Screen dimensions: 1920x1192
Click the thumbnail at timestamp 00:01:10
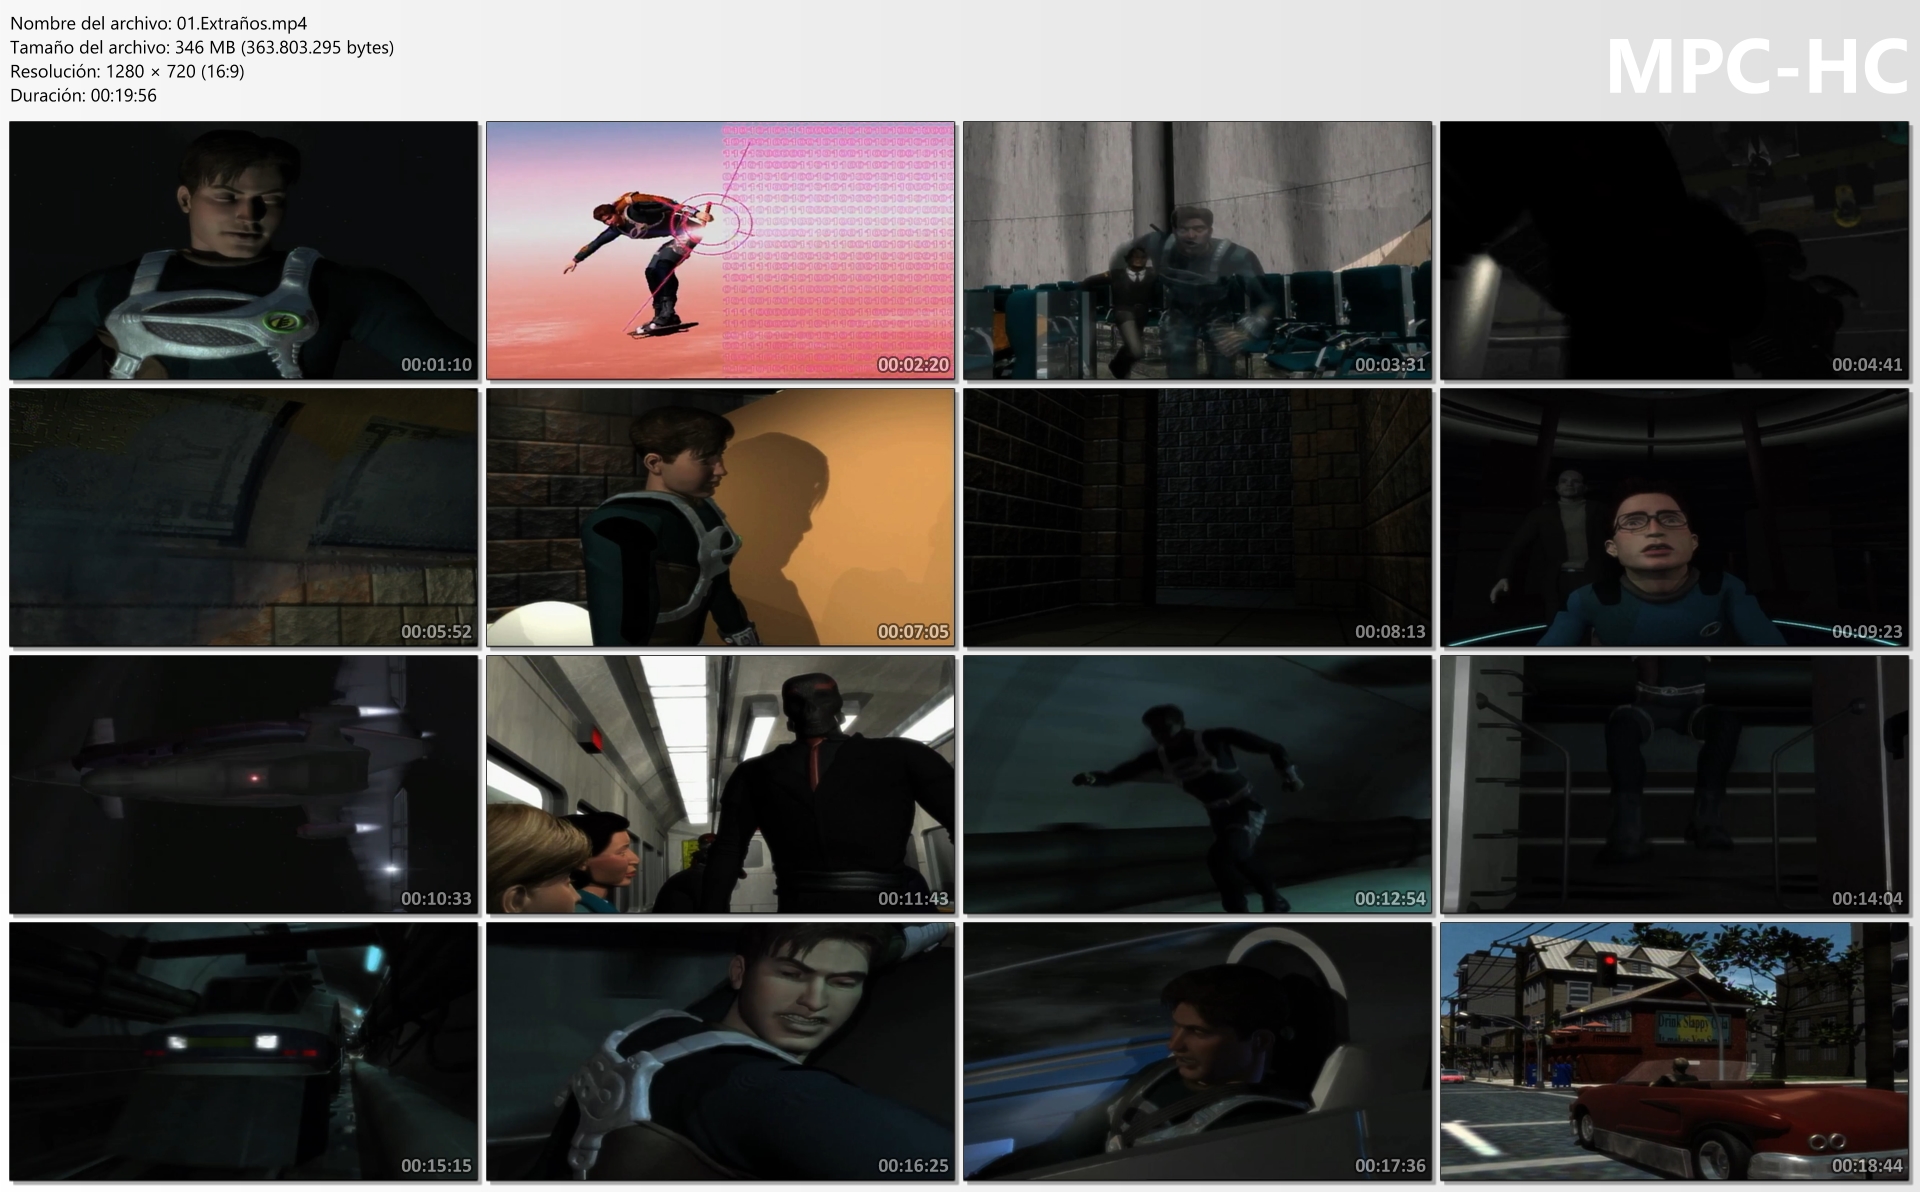243,250
